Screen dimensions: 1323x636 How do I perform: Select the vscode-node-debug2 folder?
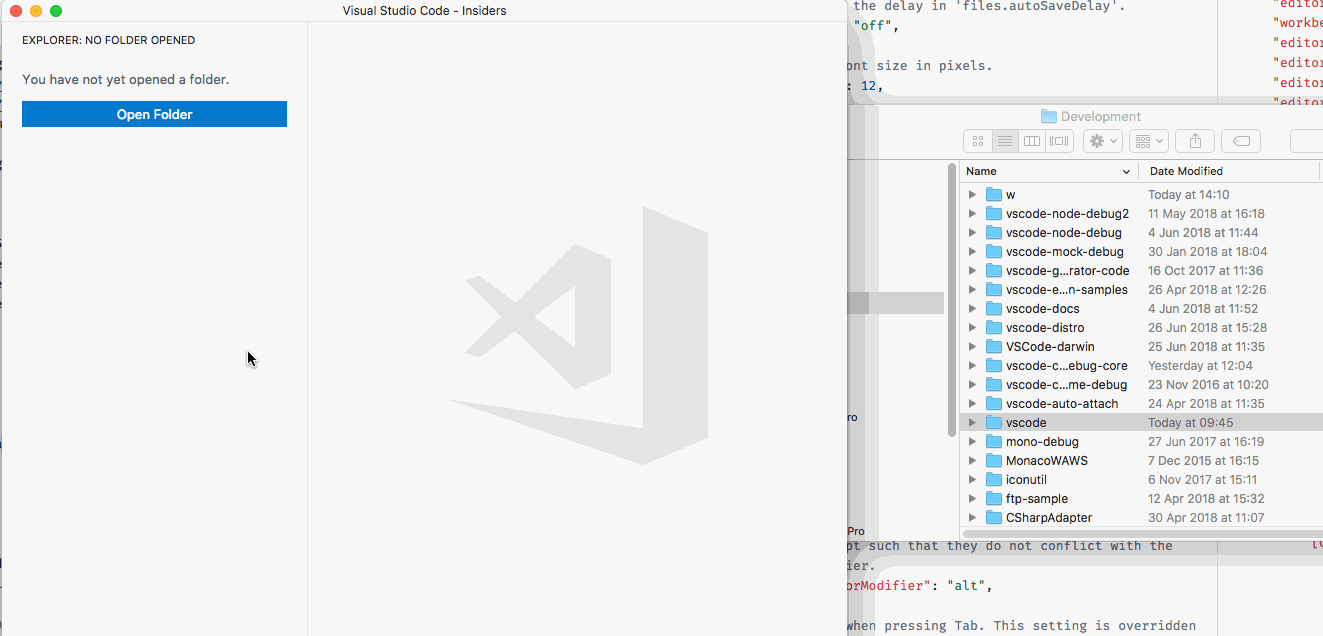1066,214
